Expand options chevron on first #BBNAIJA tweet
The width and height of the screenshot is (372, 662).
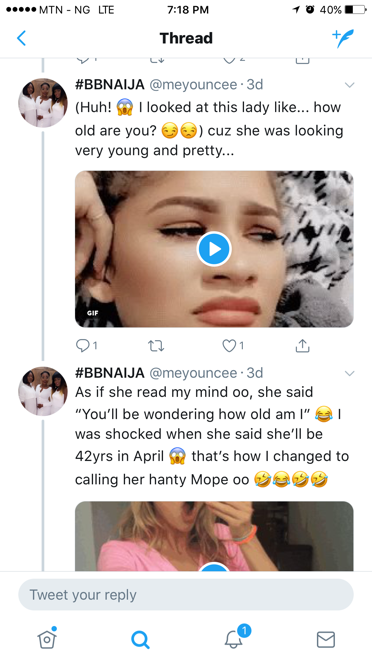tap(350, 85)
